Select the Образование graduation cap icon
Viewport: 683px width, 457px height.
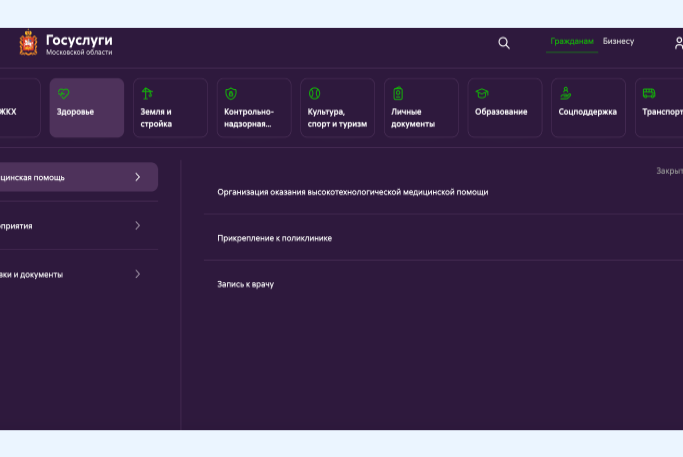point(481,93)
